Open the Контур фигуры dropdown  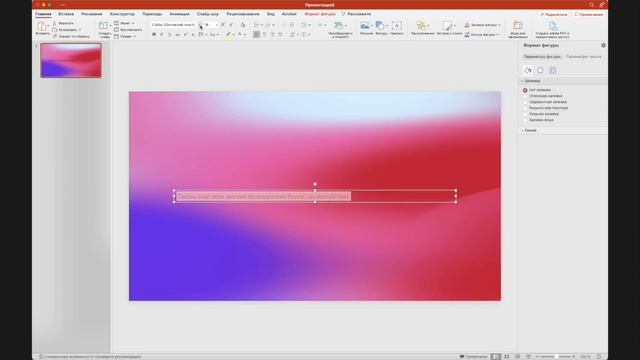[x=482, y=35]
